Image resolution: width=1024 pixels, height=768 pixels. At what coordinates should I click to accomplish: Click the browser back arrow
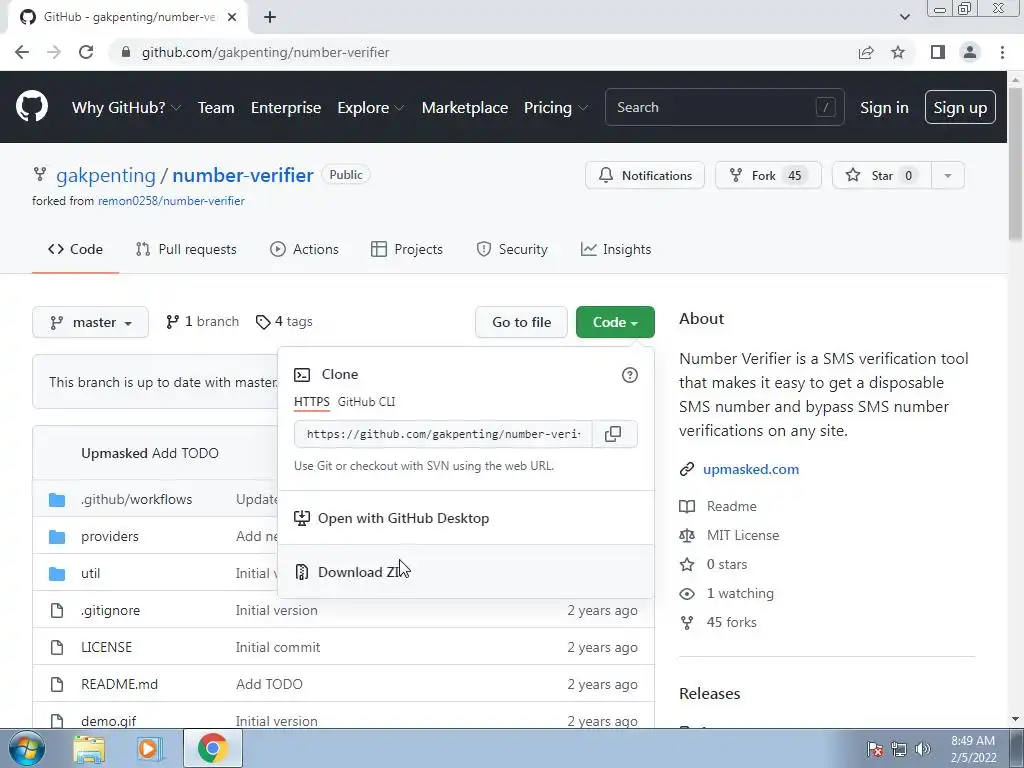click(x=22, y=52)
